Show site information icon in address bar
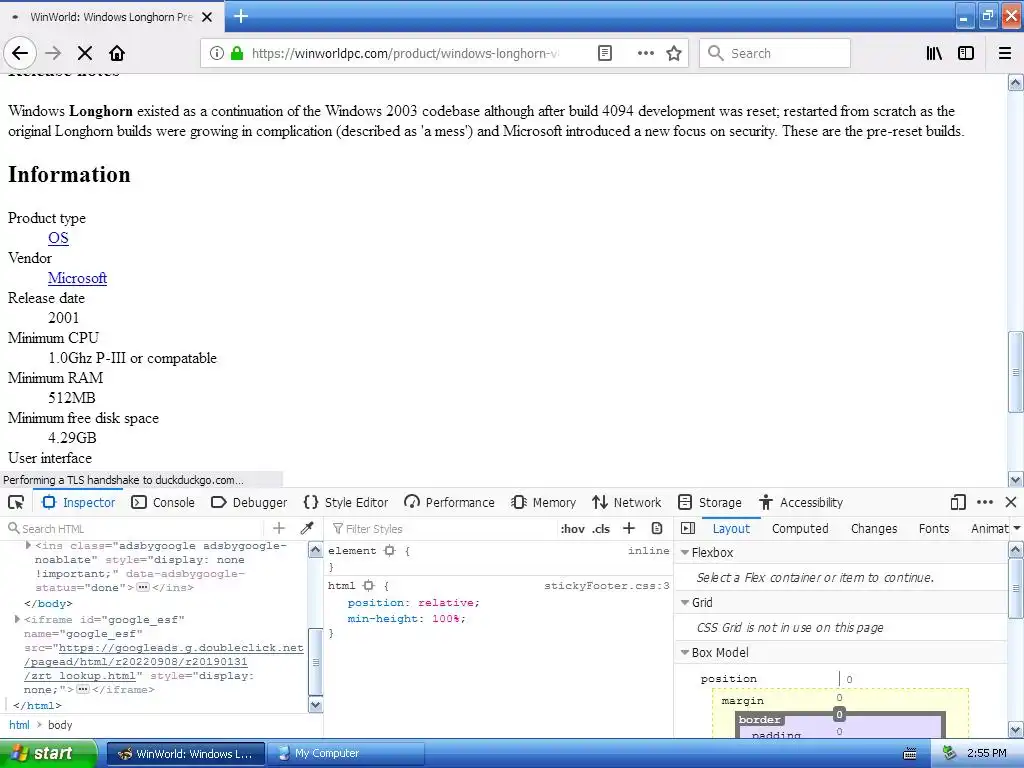The image size is (1024, 768). click(216, 53)
